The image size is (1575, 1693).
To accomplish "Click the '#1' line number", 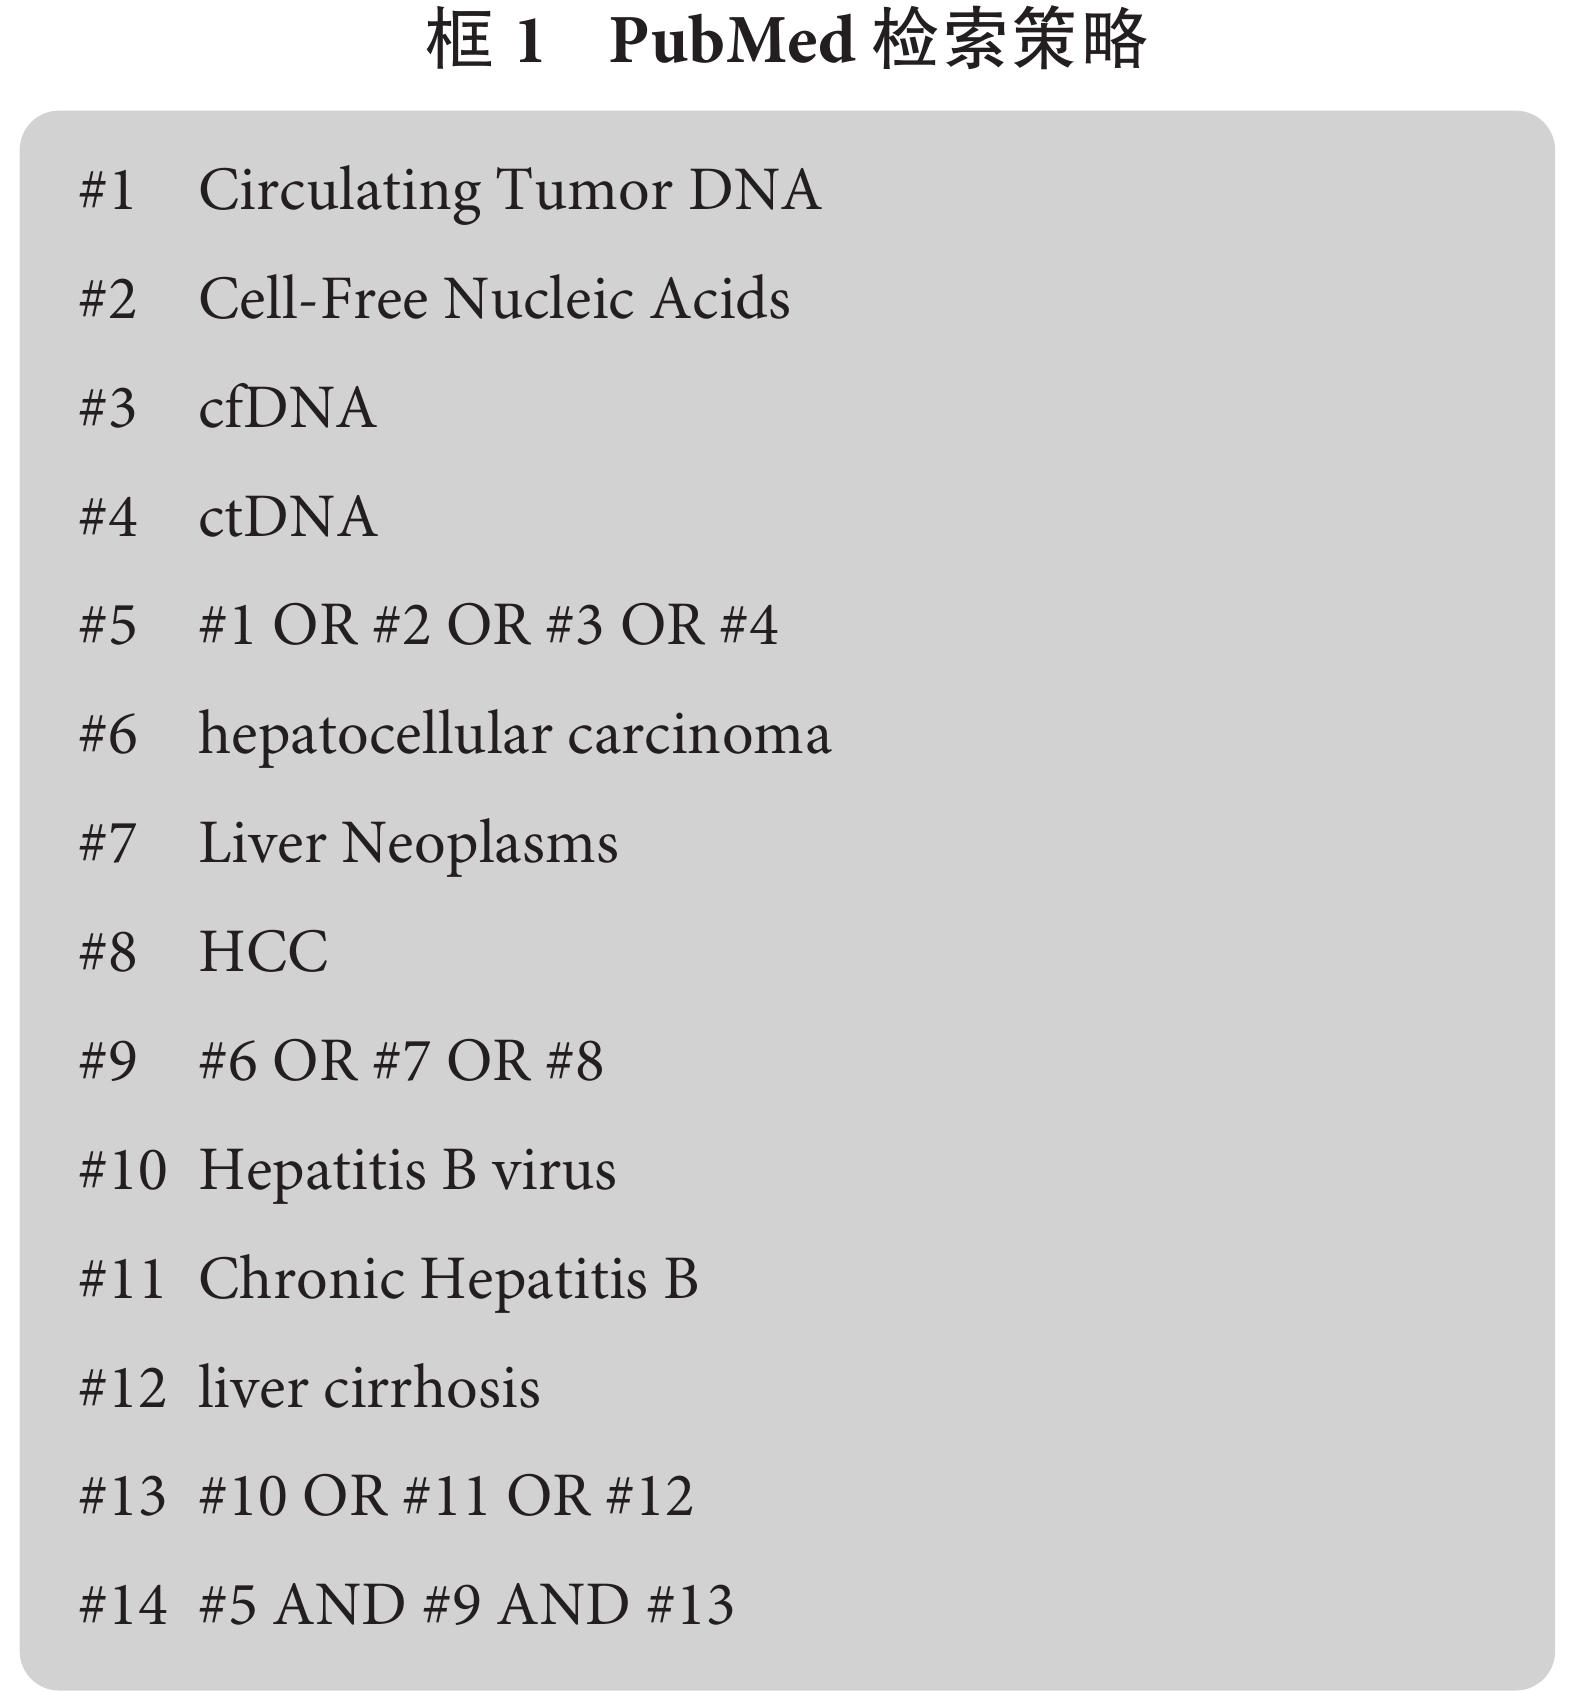I will 107,189.
